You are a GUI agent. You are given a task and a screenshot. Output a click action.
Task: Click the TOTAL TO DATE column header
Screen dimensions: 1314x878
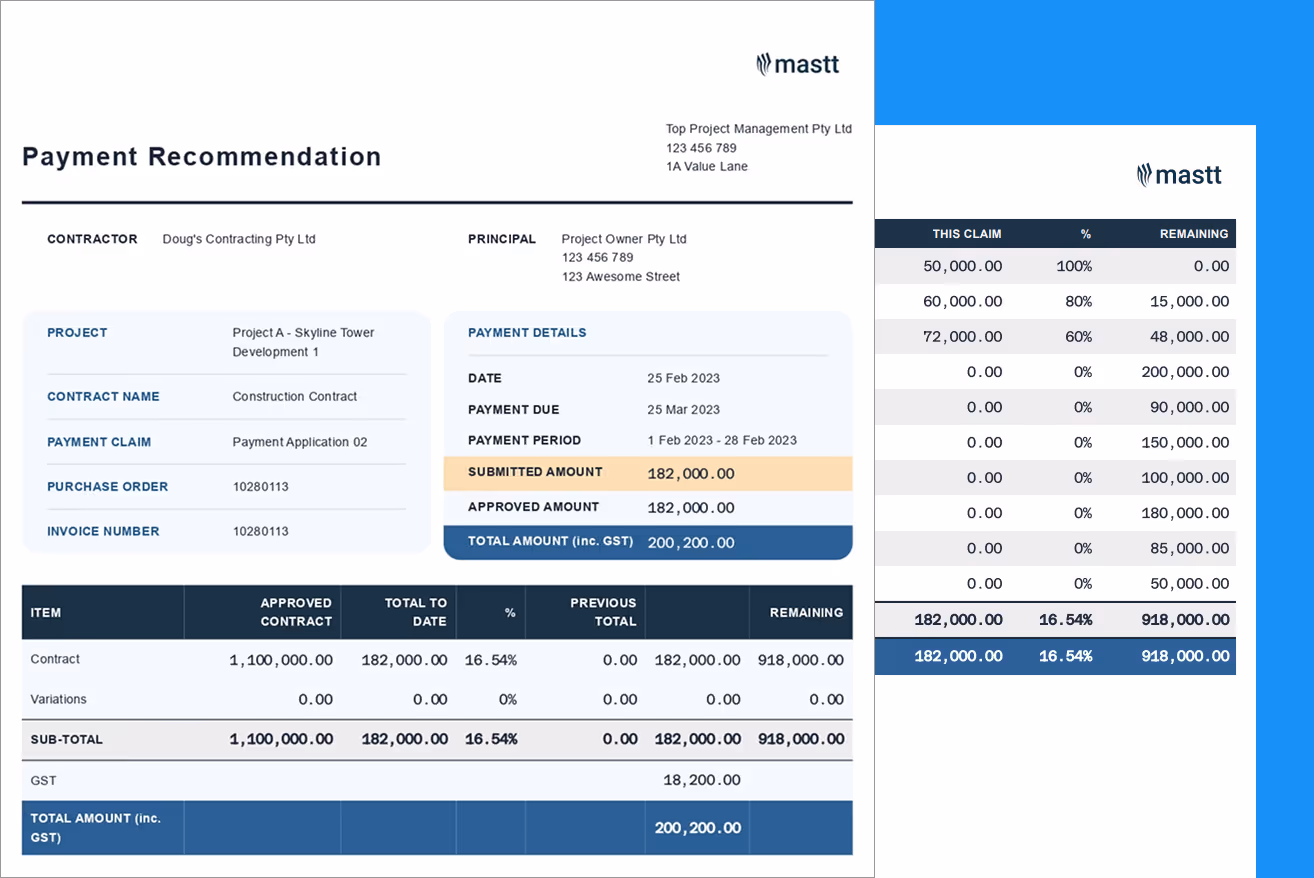(x=416, y=612)
